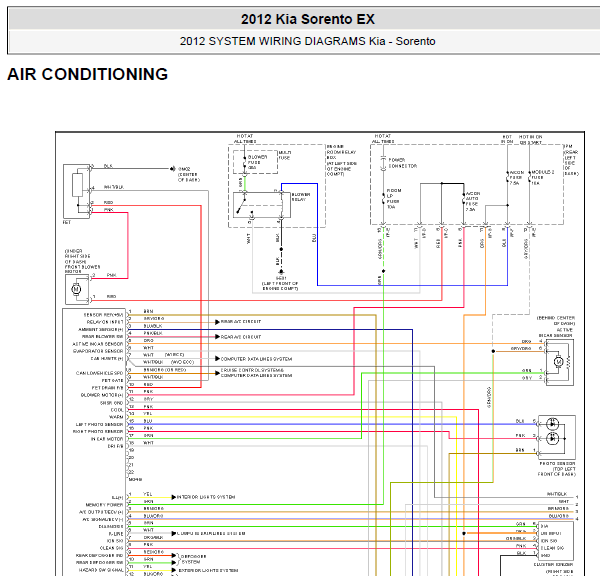Click the "GE01 (LEFT FRONT OF ENGINE COMPT)" ground label
The image size is (600, 576).
[x=280, y=283]
